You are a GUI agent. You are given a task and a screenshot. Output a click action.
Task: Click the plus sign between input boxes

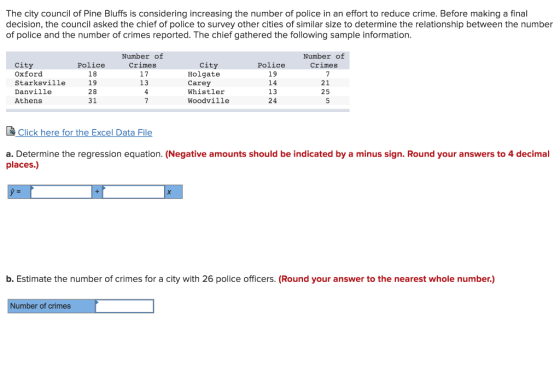97,192
